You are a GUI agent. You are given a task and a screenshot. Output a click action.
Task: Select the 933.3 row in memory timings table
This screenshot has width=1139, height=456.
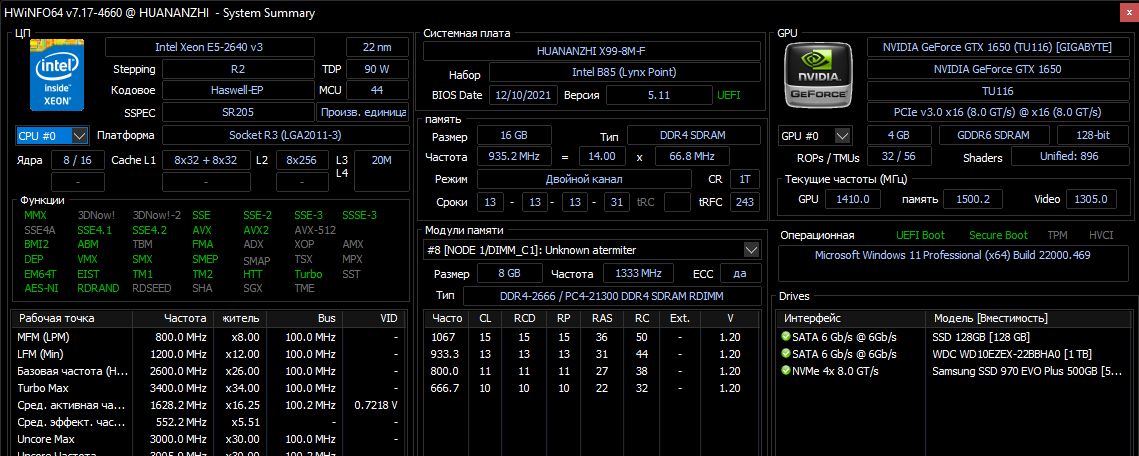(592, 354)
